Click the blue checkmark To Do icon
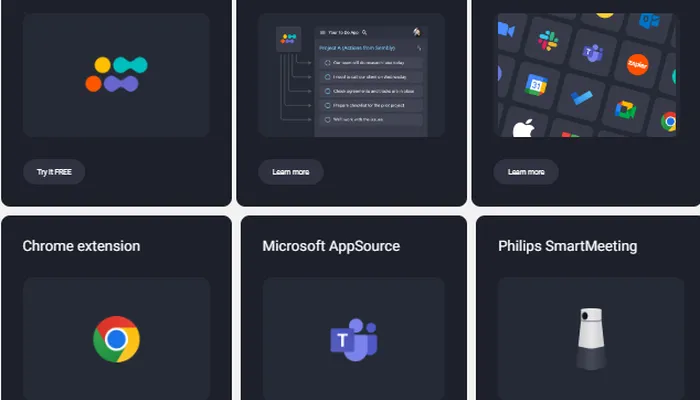This screenshot has height=400, width=700. [x=580, y=98]
